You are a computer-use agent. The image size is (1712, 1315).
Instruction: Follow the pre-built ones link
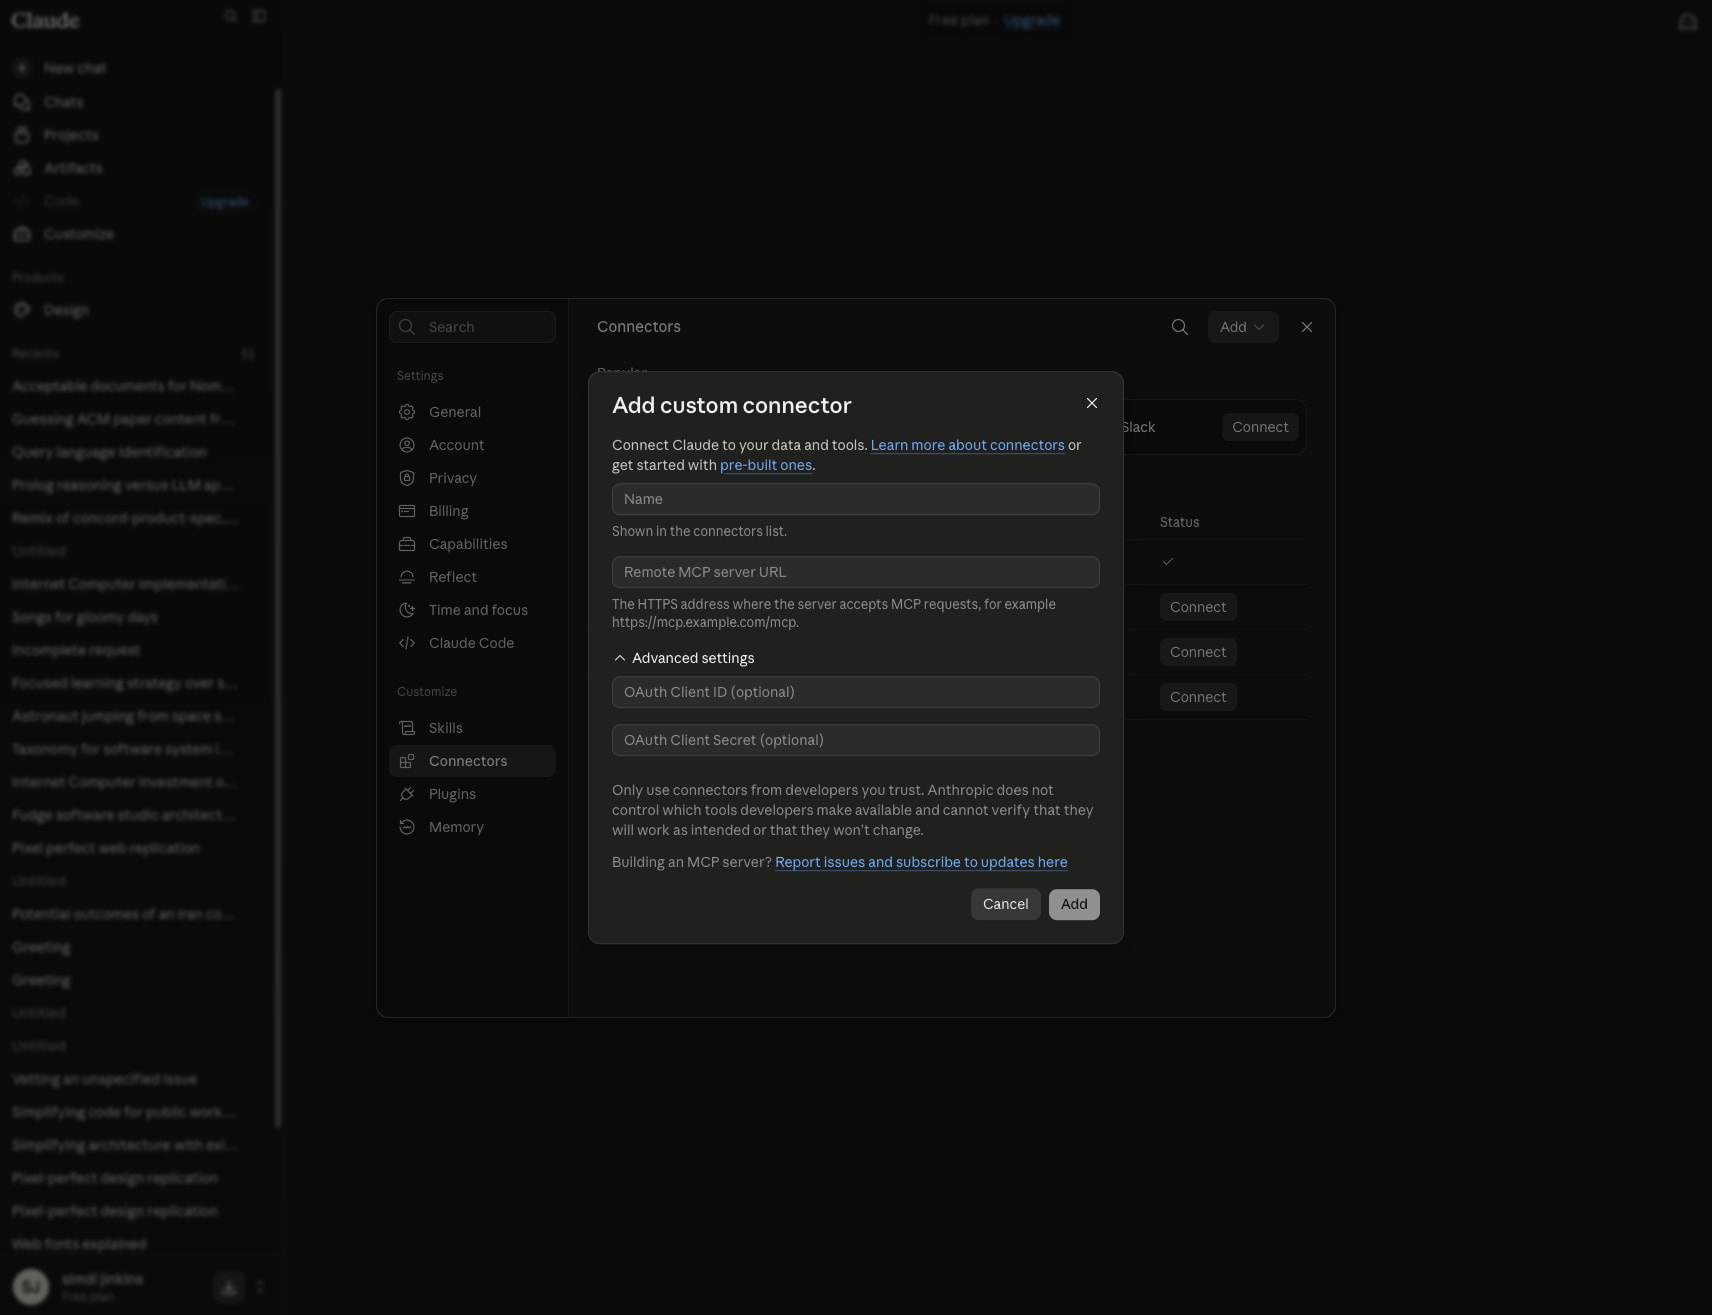click(766, 465)
